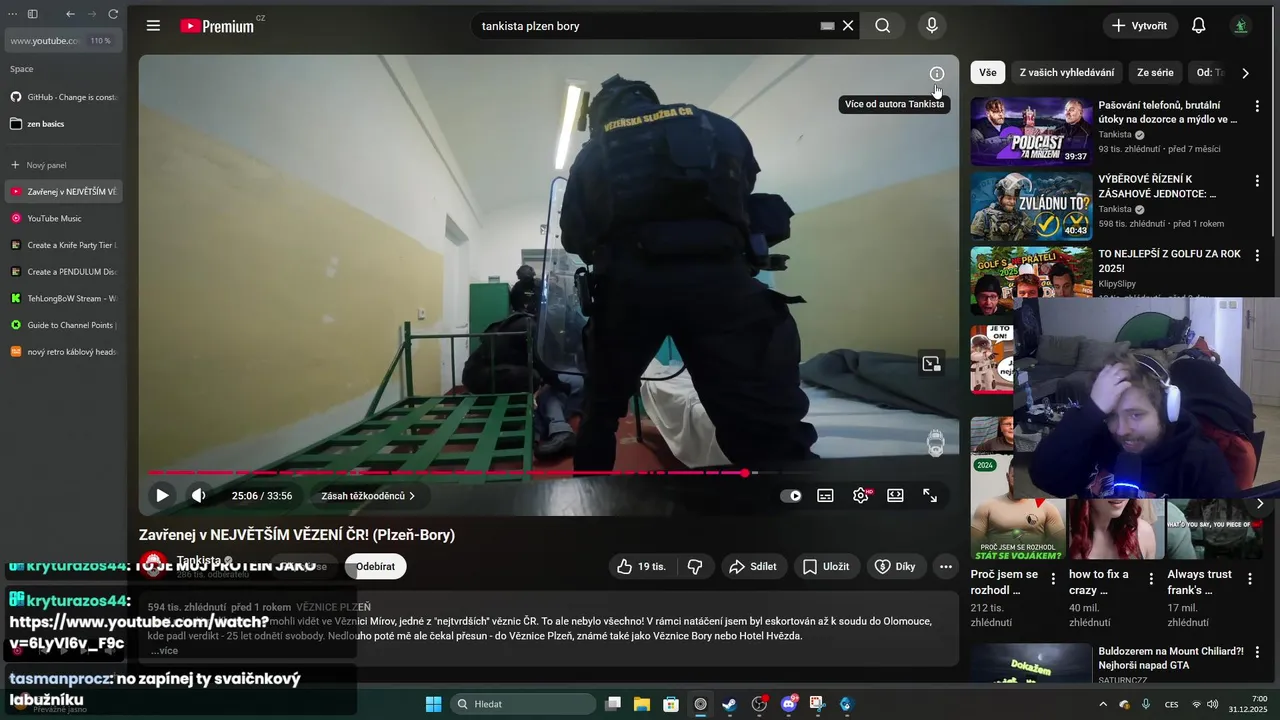Open options for Always trust frank's short
Screen dimensions: 1280x720
pyautogui.click(x=1249, y=578)
